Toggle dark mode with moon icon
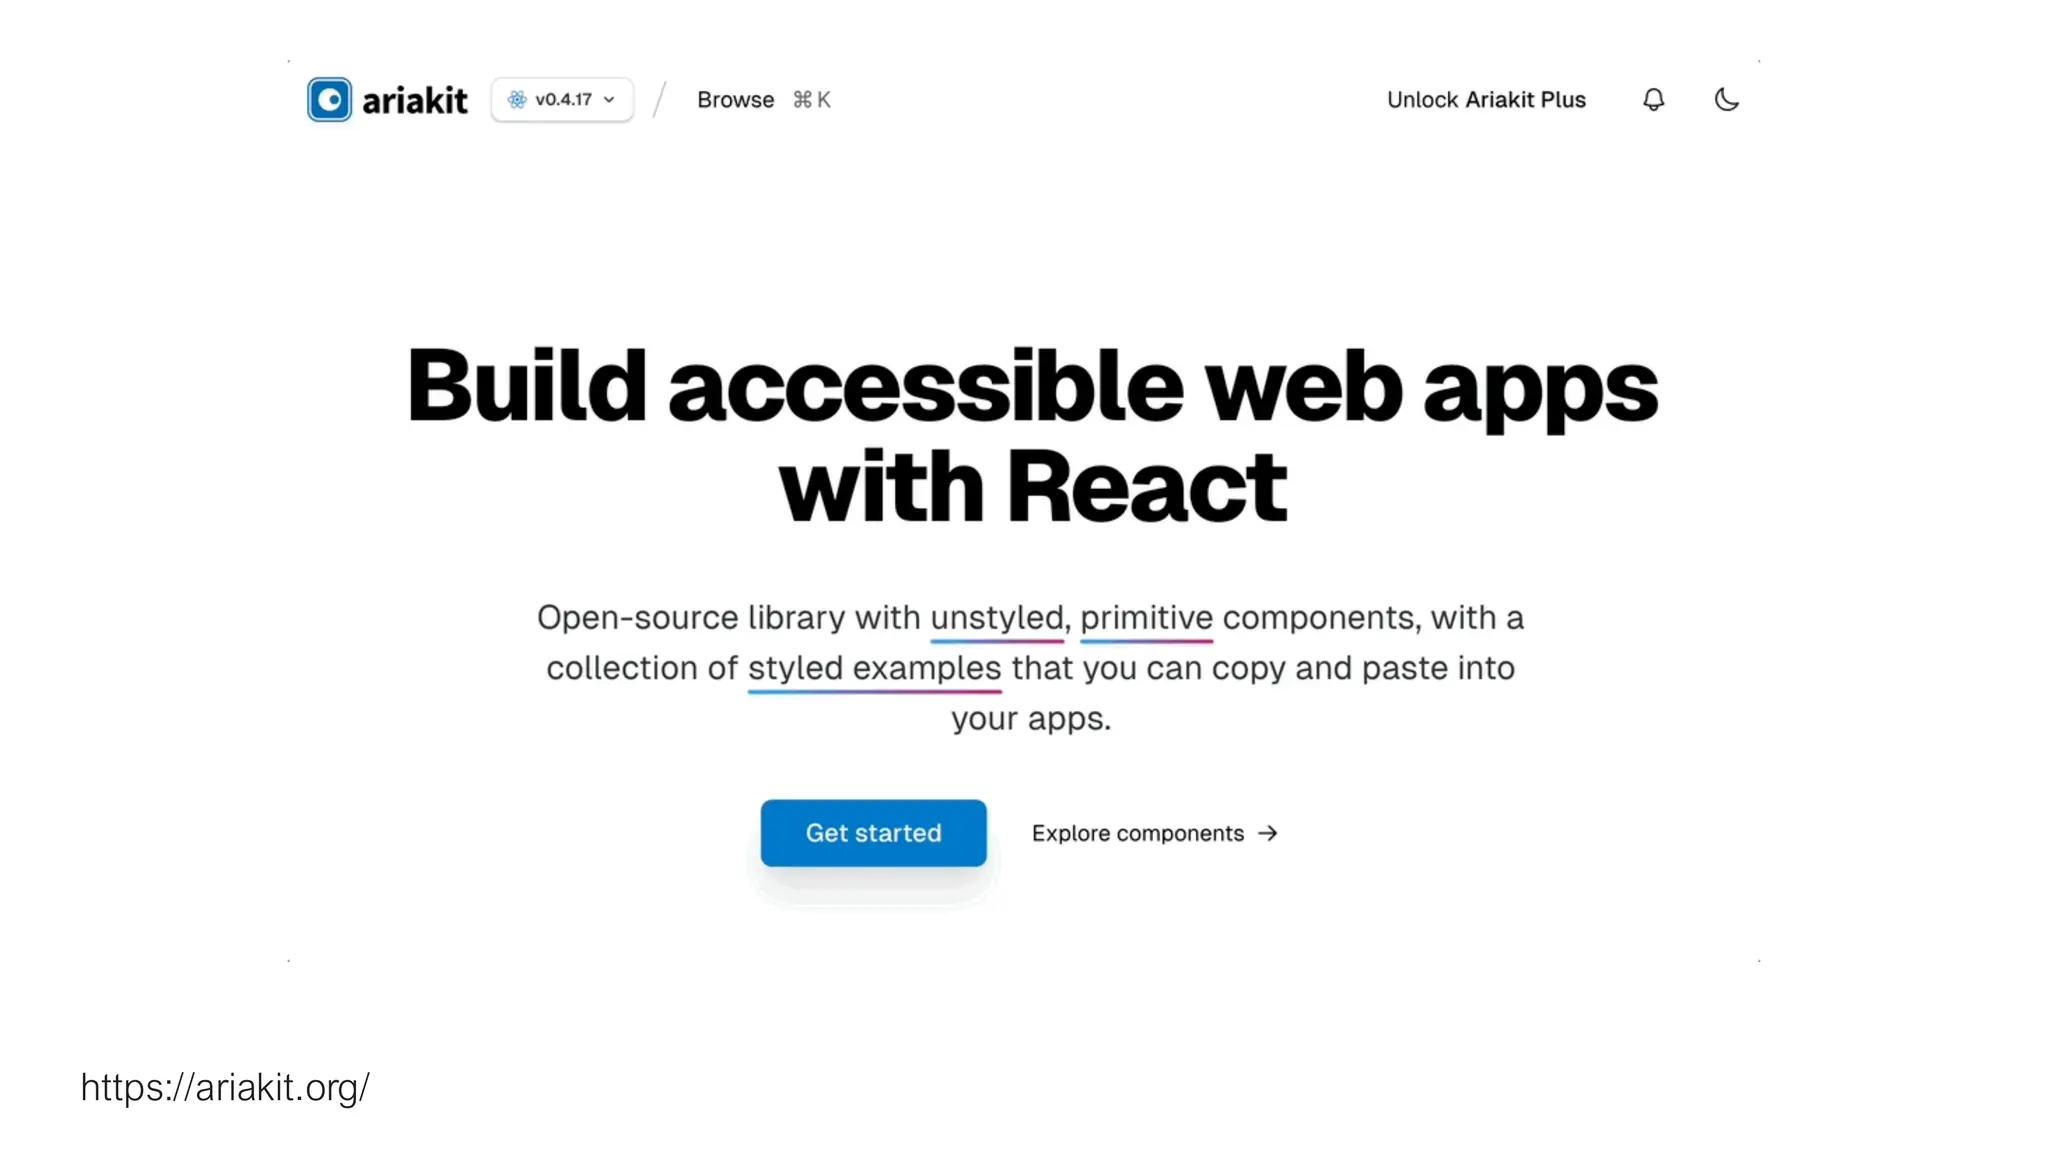The image size is (2048, 1152). point(1726,100)
